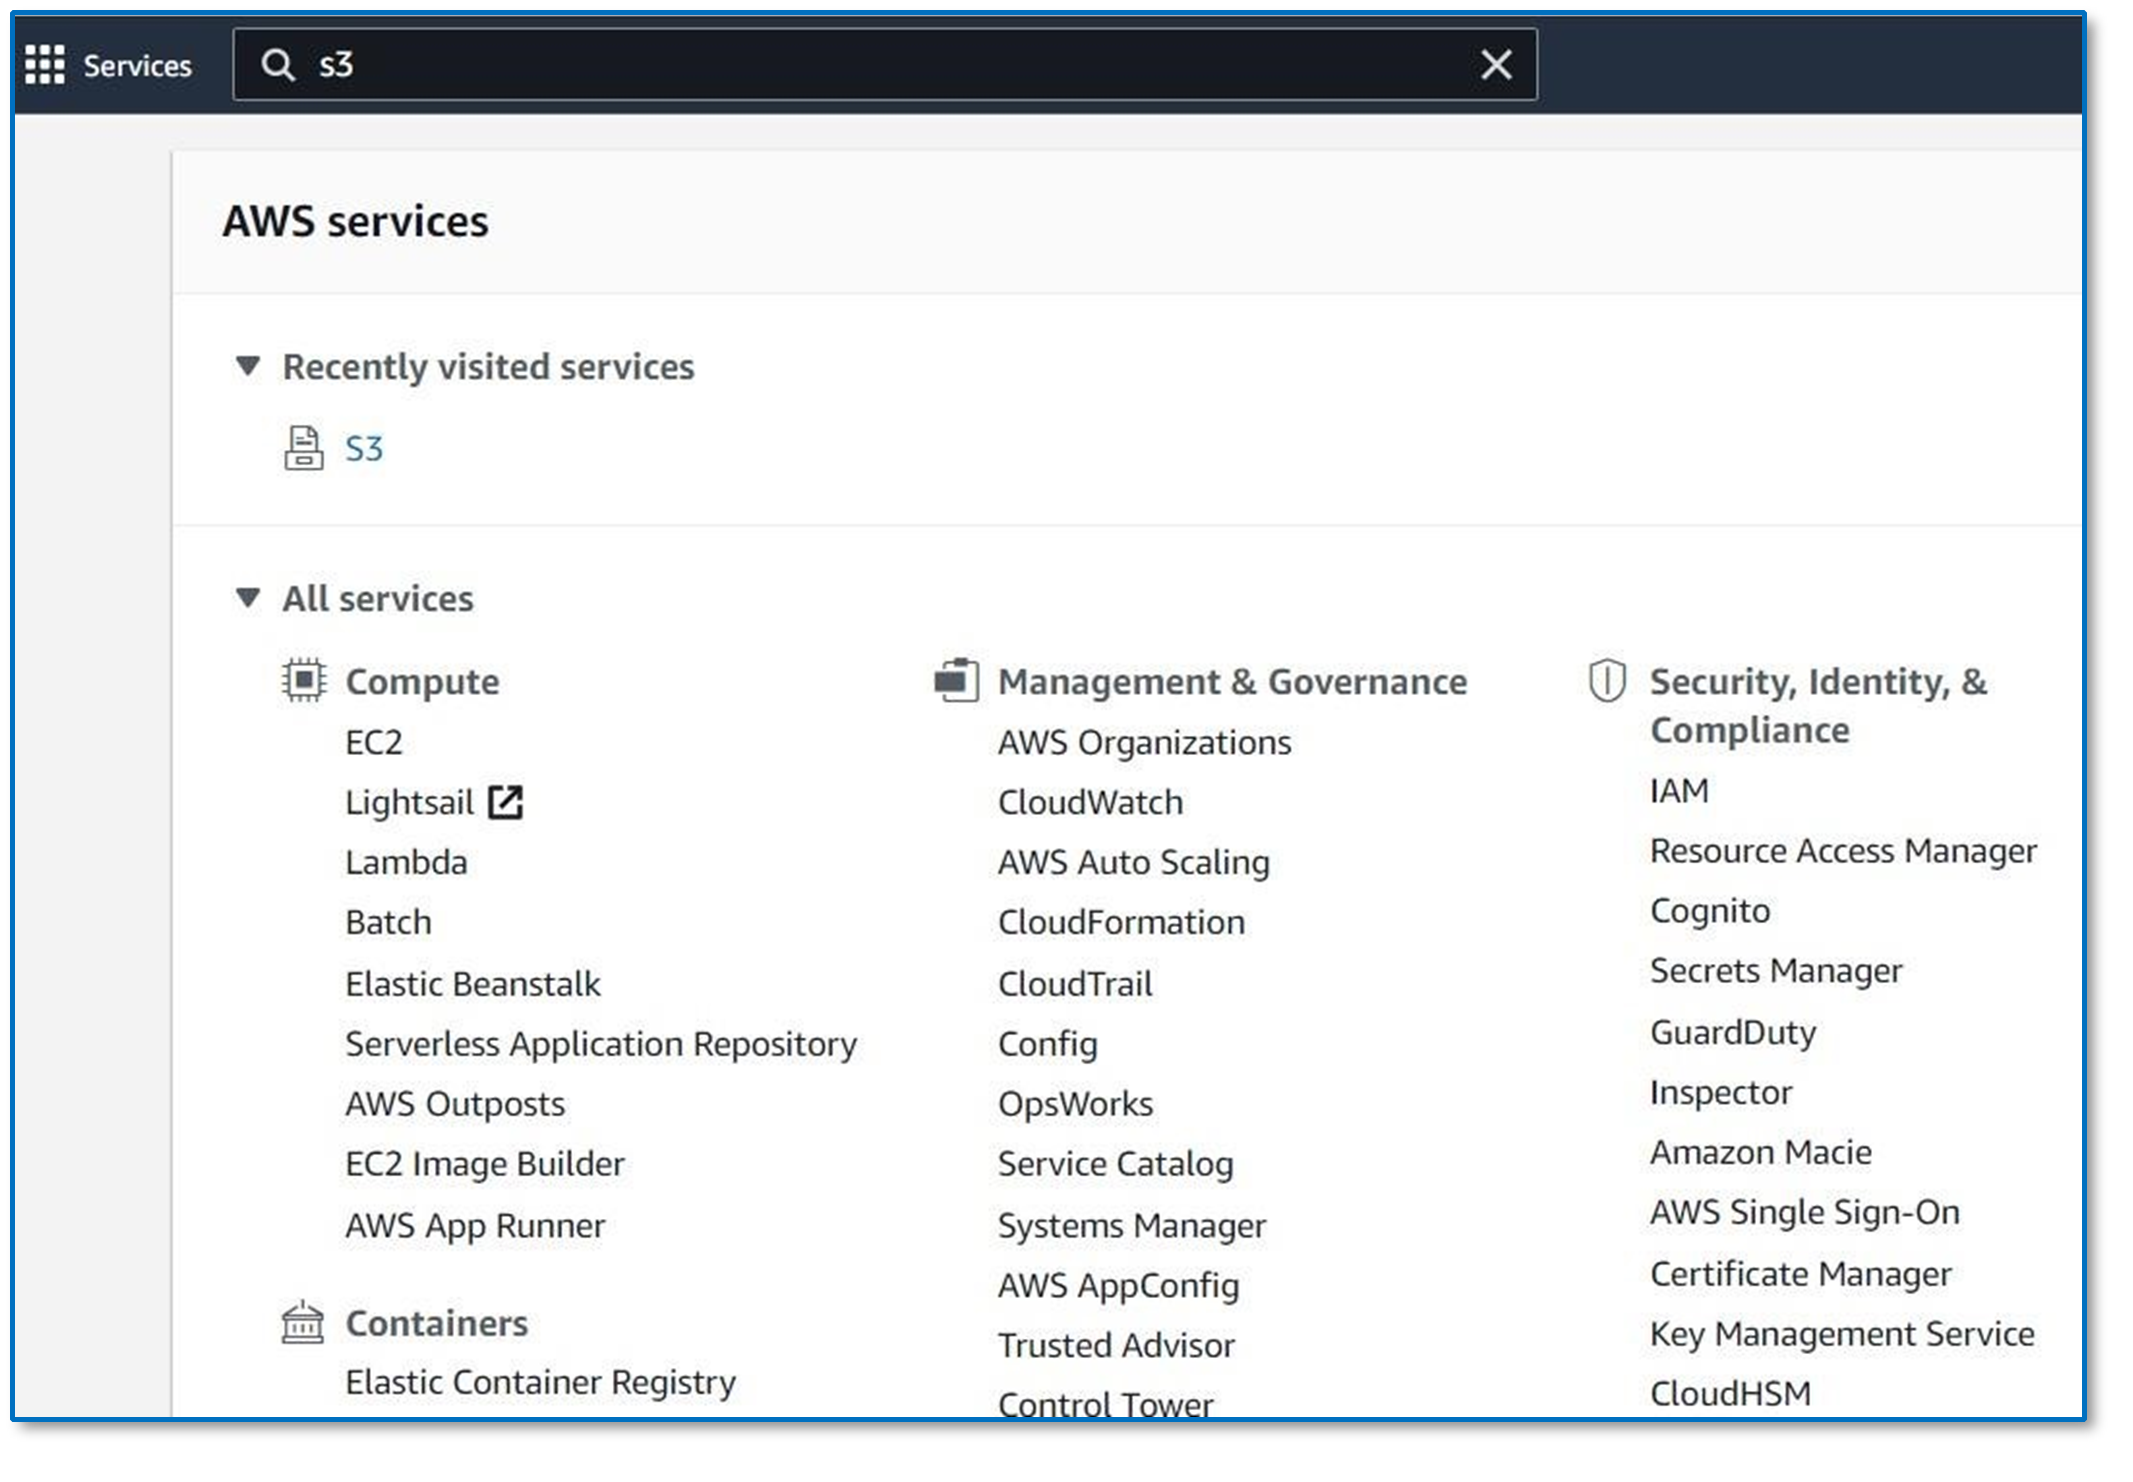The image size is (2133, 1482).
Task: Open AWS AppConfig
Action: (1119, 1286)
